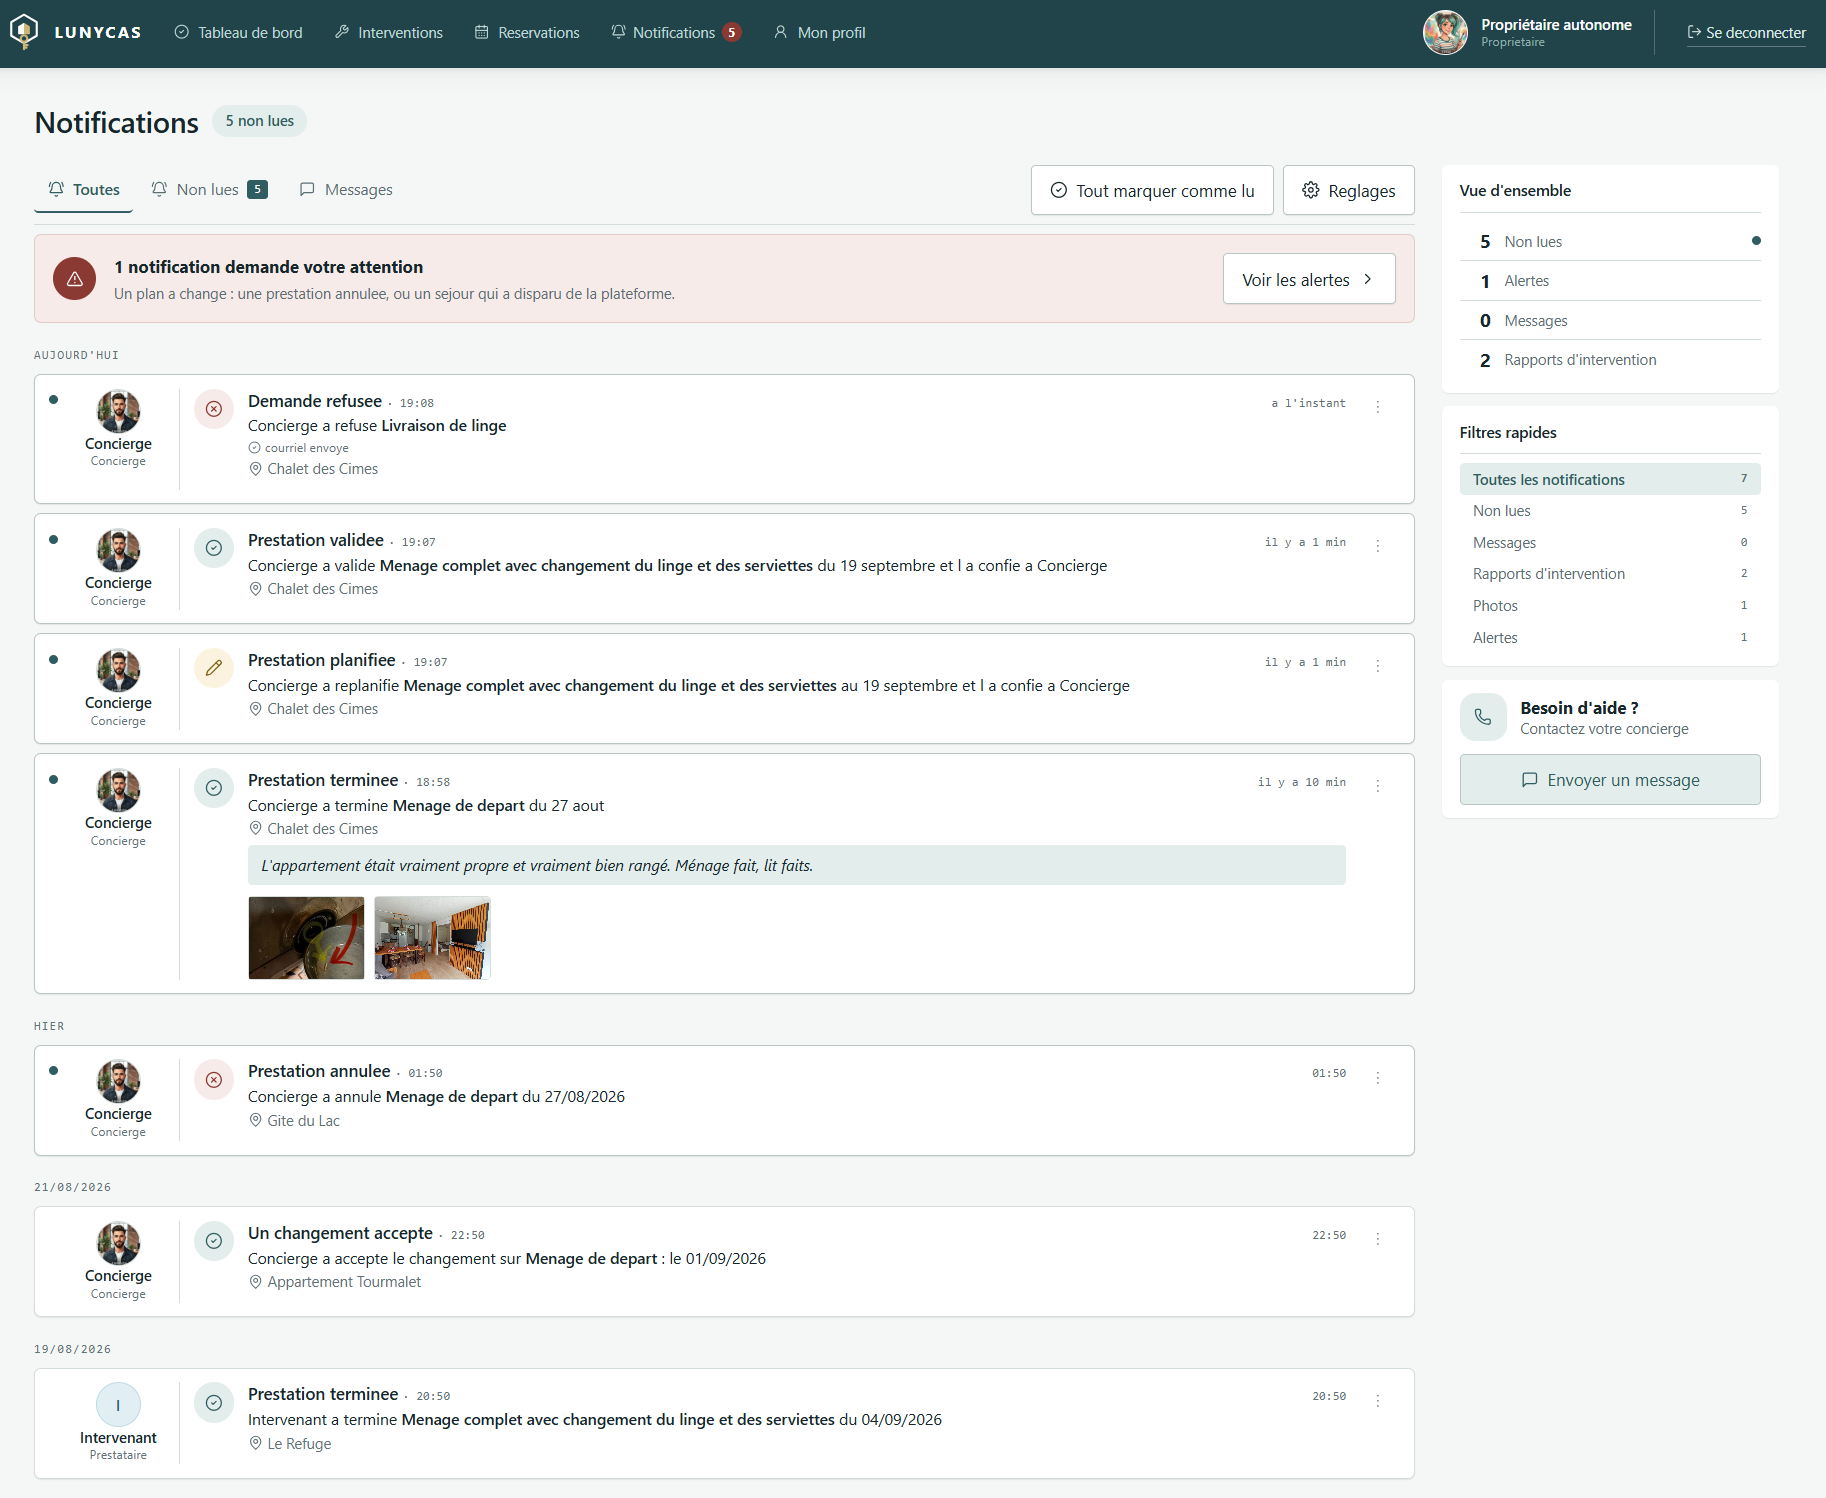Click the owner profile avatar
1826x1498 pixels.
pyautogui.click(x=1445, y=33)
